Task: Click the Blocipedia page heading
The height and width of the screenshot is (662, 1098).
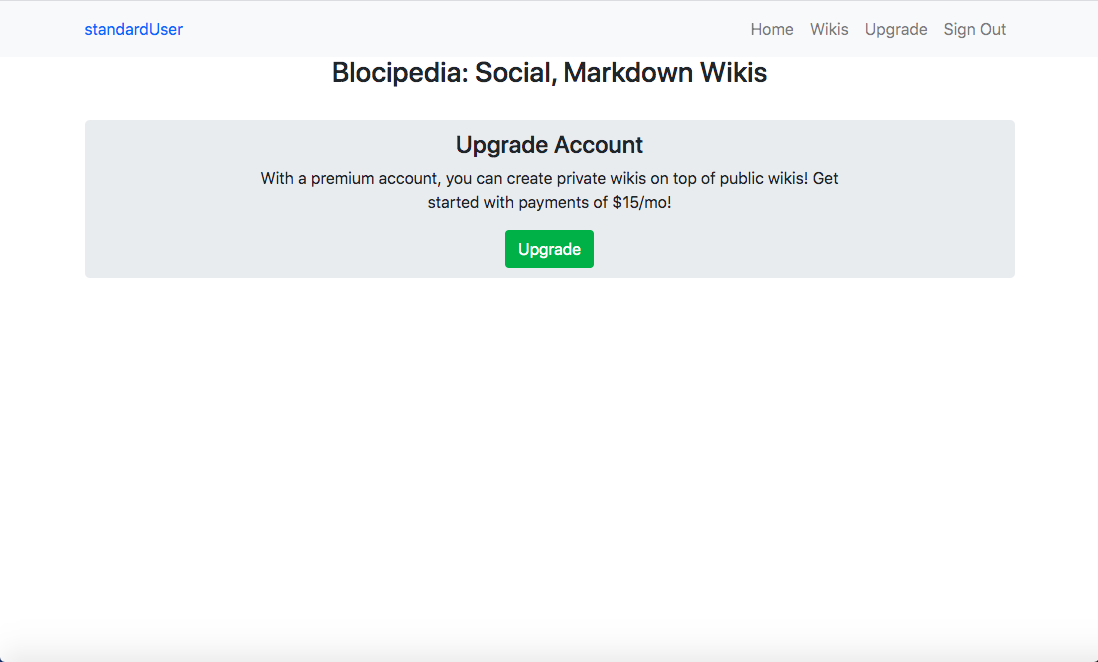Action: [x=549, y=72]
